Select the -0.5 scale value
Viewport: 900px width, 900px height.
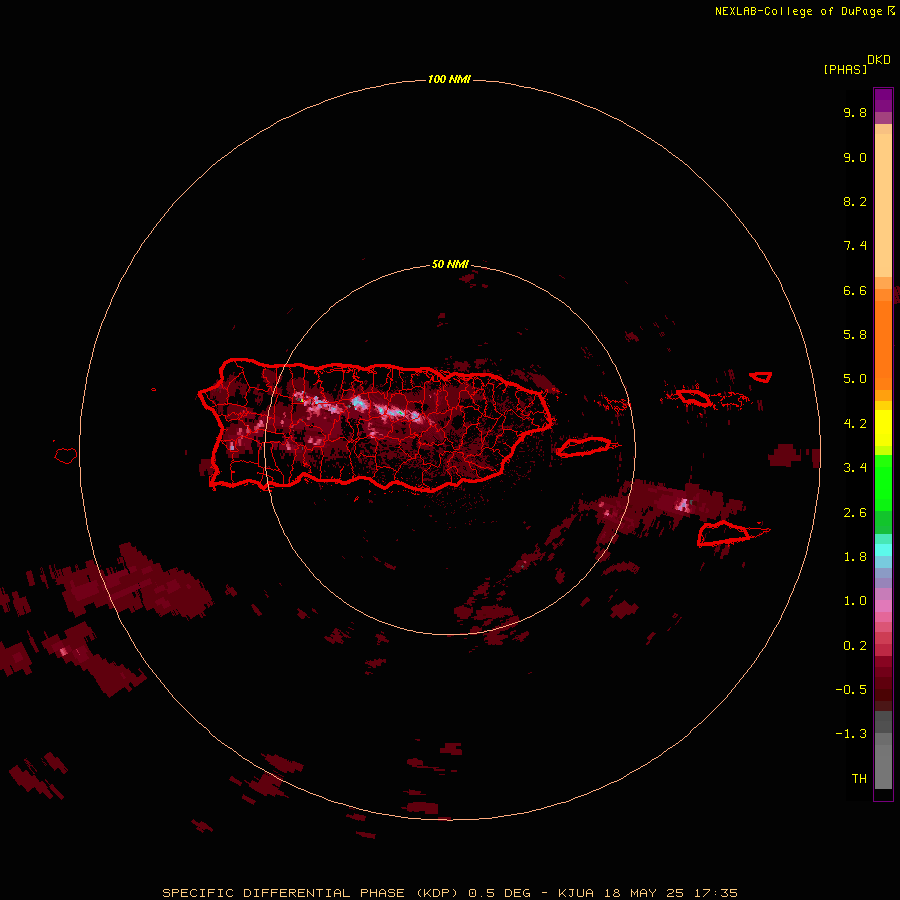pyautogui.click(x=851, y=690)
